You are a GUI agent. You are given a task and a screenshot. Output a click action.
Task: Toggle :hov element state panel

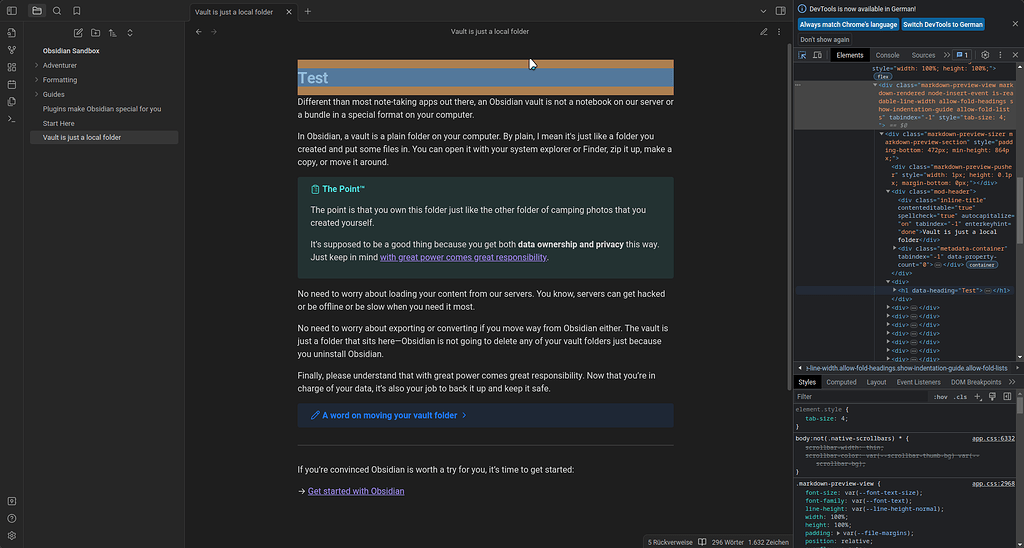[x=940, y=396]
